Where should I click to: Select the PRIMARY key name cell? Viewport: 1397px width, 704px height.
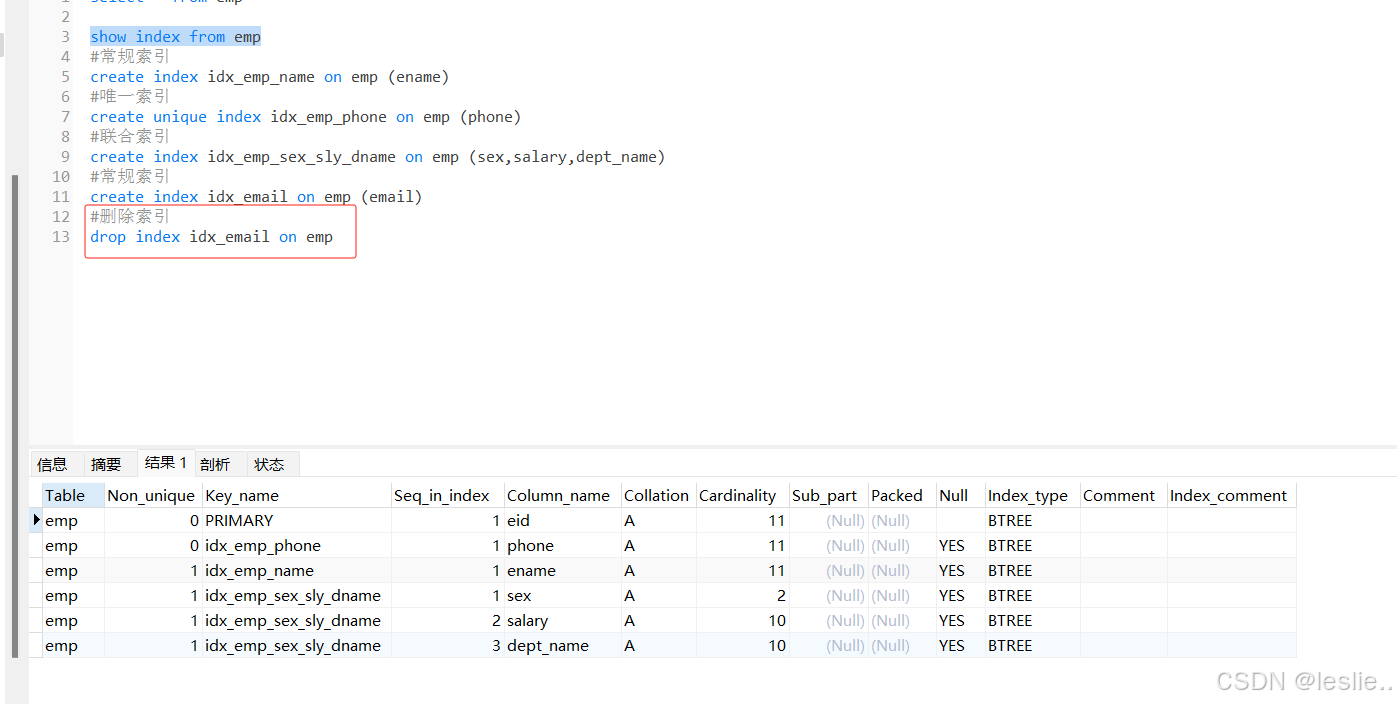click(297, 520)
